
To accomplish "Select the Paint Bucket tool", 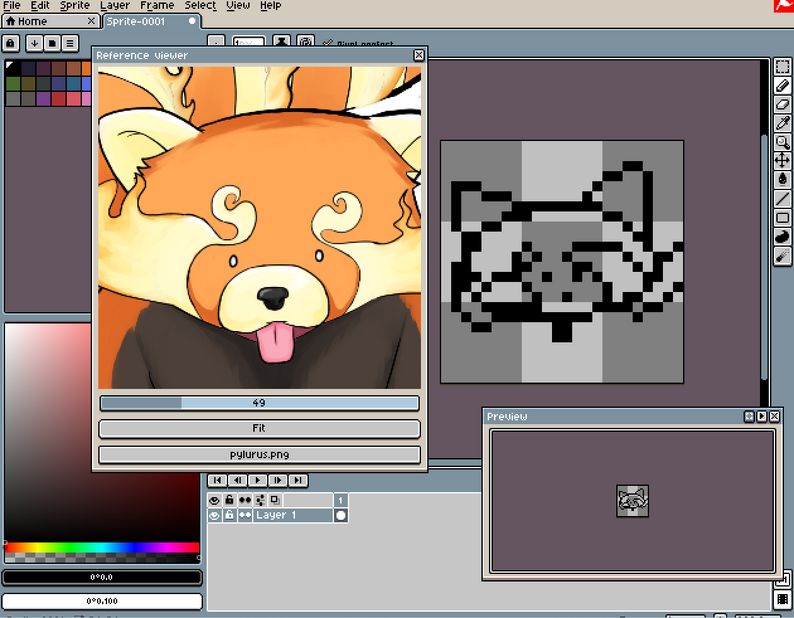I will (782, 179).
